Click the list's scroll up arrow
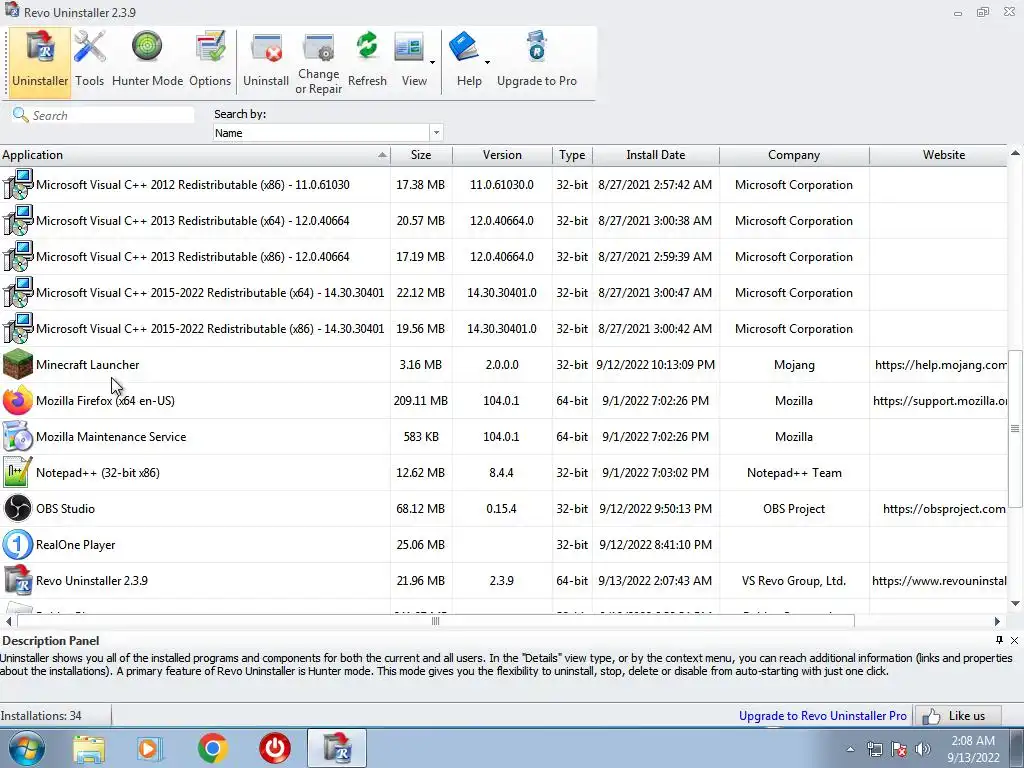1024x768 pixels. [1016, 153]
